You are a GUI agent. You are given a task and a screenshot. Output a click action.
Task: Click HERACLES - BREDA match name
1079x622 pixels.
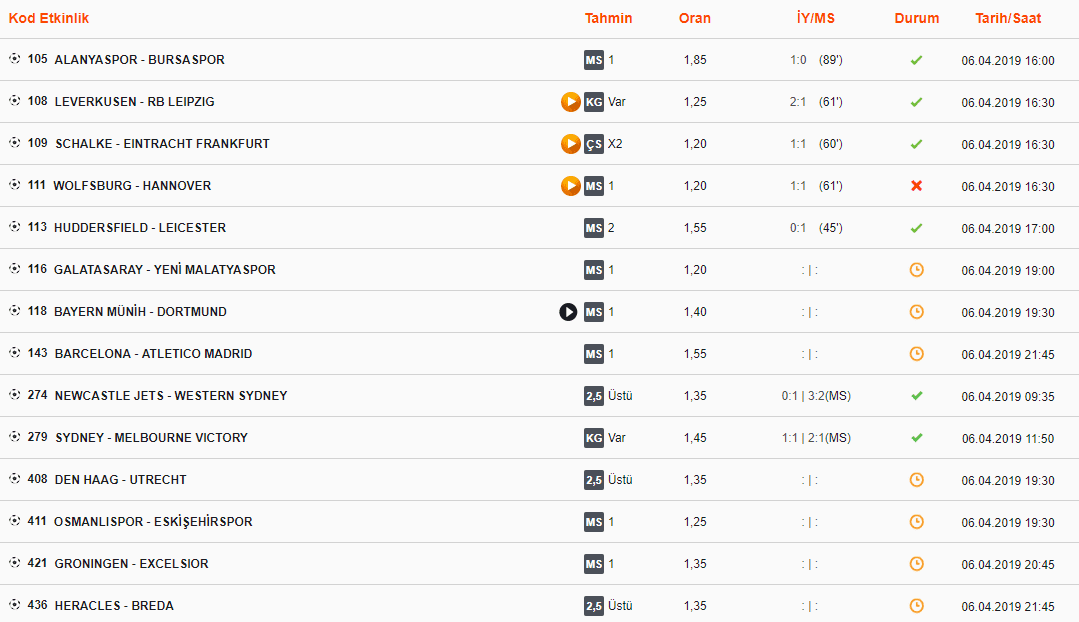pyautogui.click(x=114, y=605)
